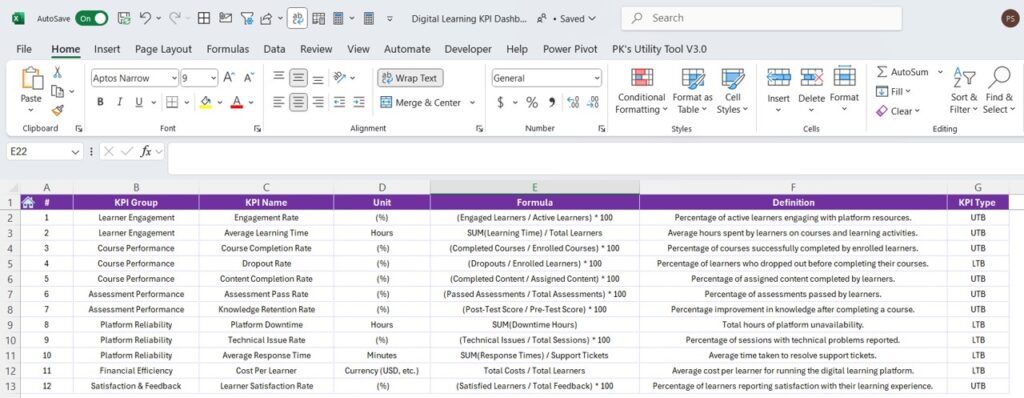Screen dimensions: 1024x398
Task: Toggle Merge & Center
Action: (x=421, y=103)
